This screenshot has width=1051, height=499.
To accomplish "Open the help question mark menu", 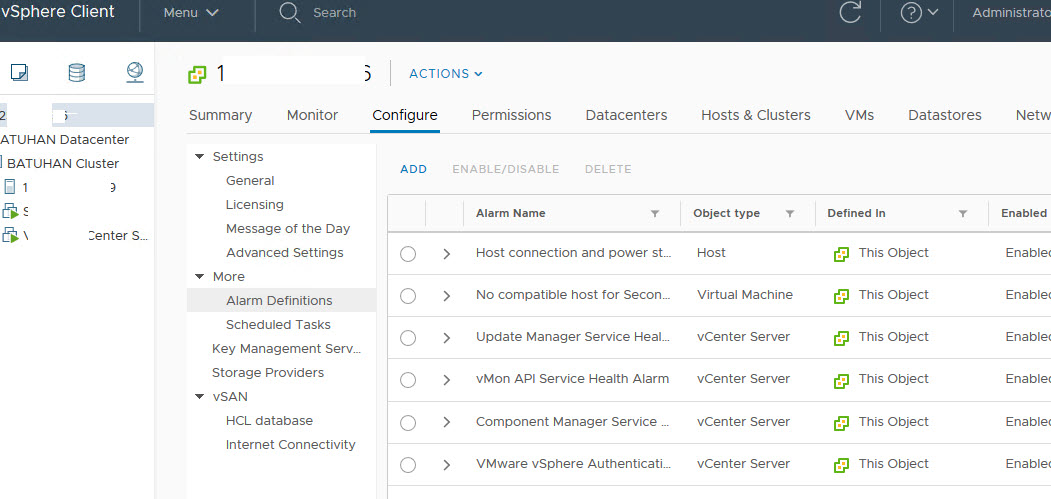I will (918, 13).
